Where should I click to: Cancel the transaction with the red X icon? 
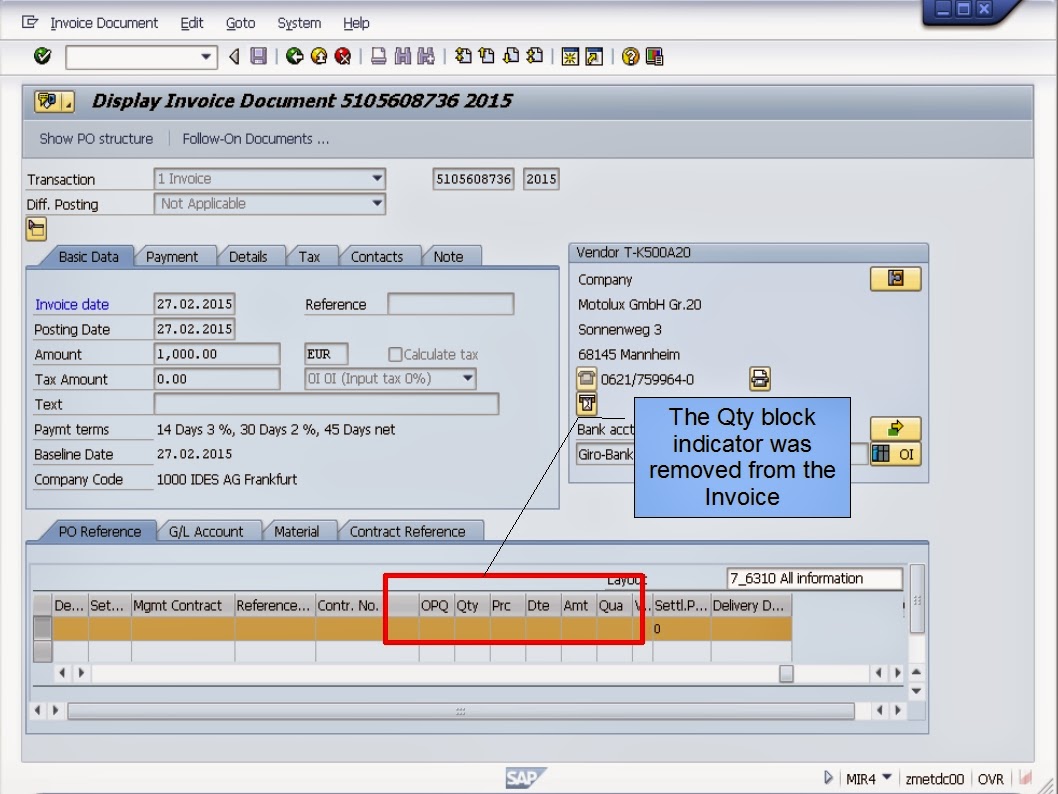click(x=342, y=57)
